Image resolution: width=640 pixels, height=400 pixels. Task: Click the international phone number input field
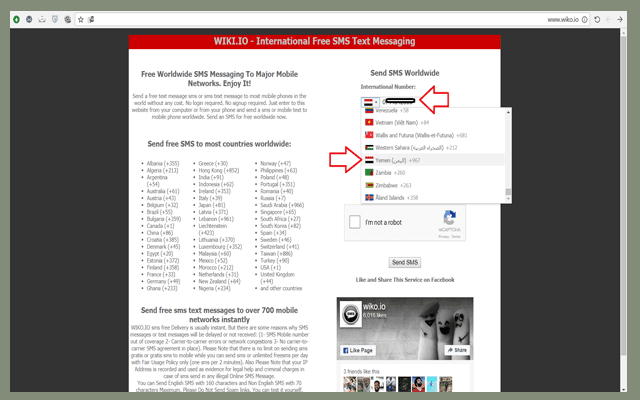(400, 102)
